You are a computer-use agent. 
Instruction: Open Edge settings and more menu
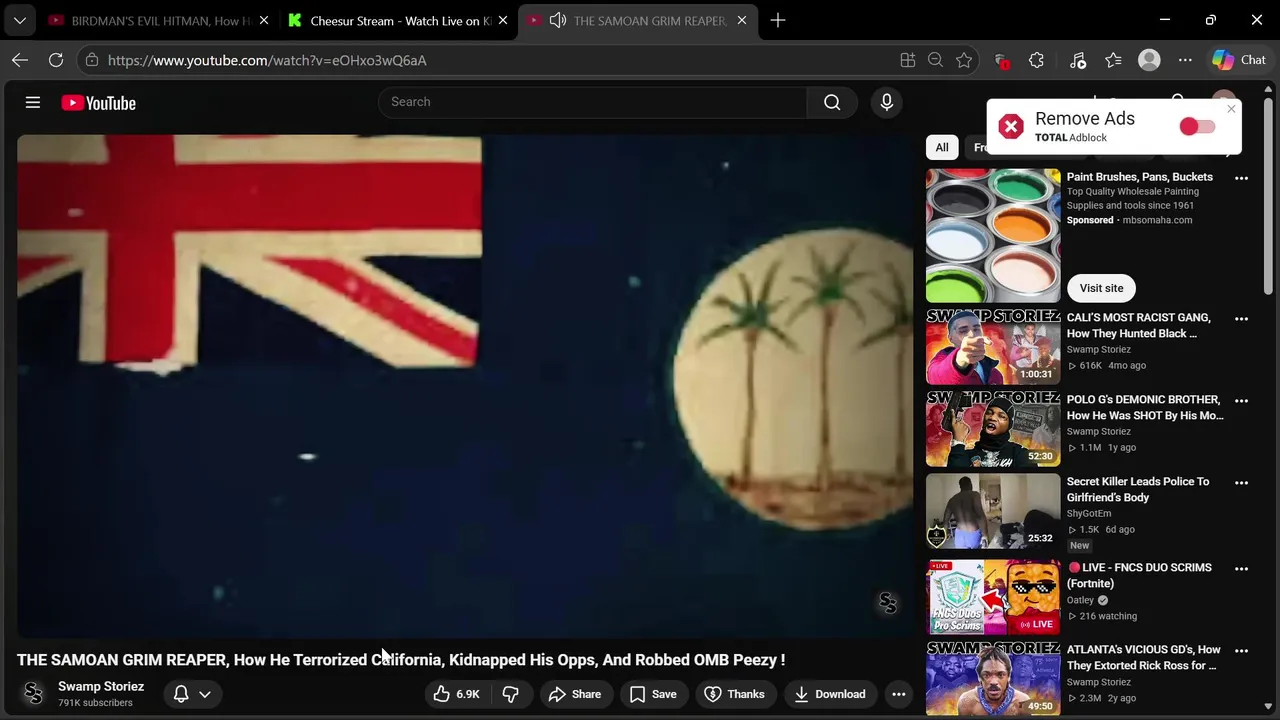click(x=1185, y=60)
